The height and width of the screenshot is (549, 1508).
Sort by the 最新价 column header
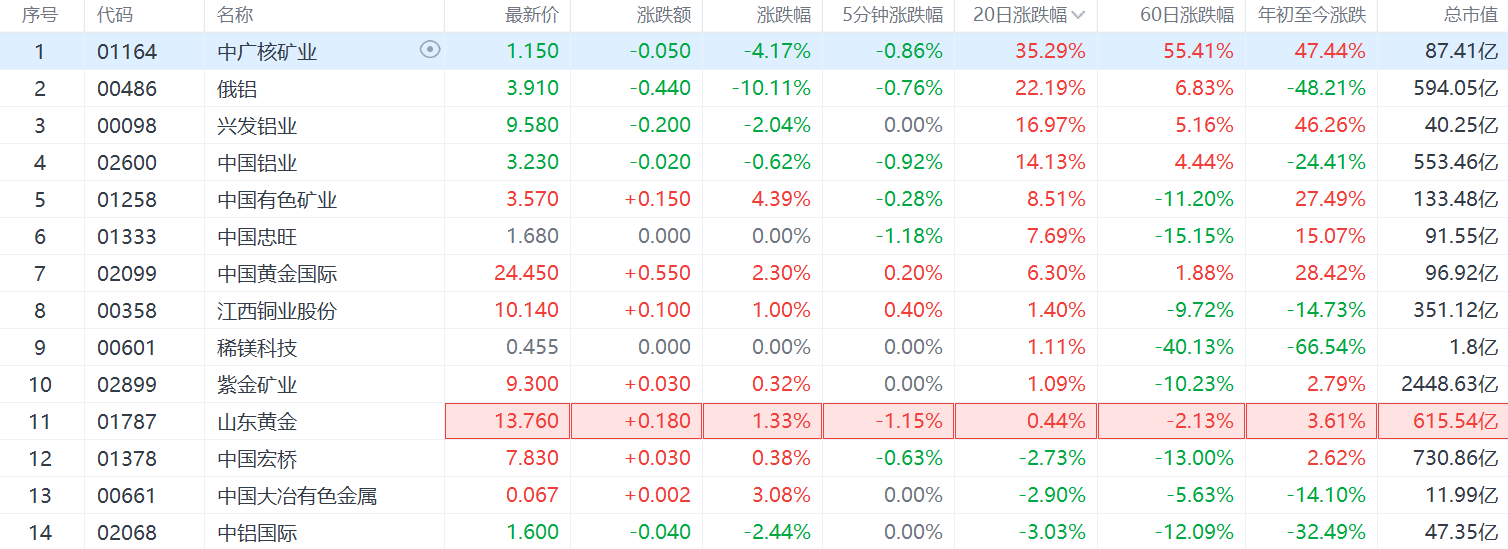click(532, 15)
